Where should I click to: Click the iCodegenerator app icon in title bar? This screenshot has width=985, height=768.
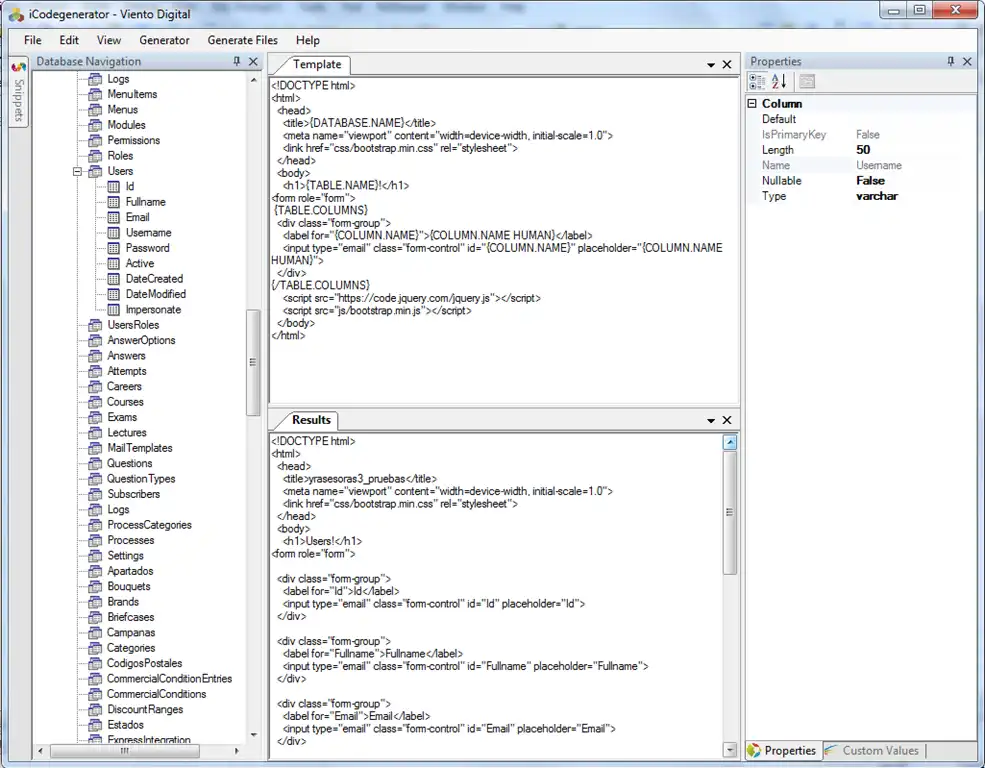16,14
